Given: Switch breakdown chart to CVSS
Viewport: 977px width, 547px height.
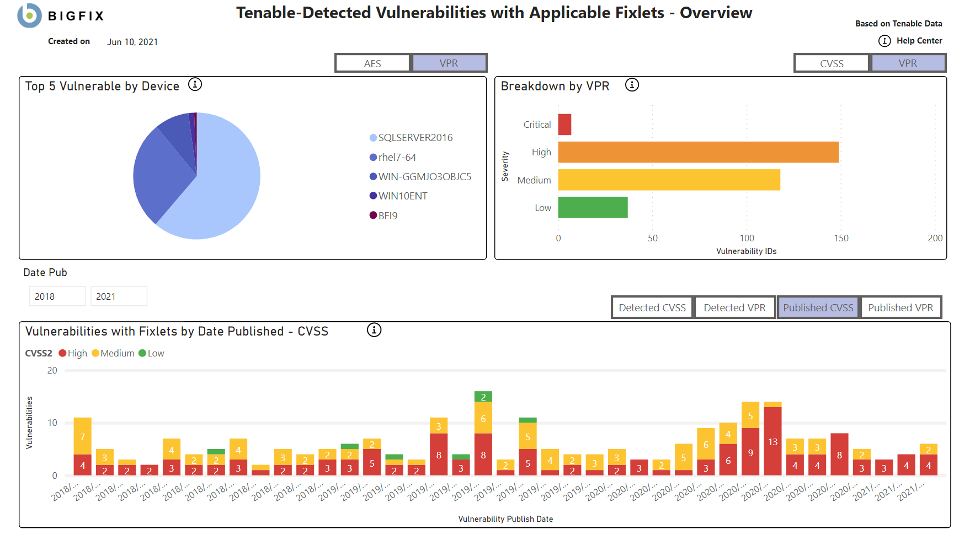Looking at the screenshot, I should [x=832, y=63].
